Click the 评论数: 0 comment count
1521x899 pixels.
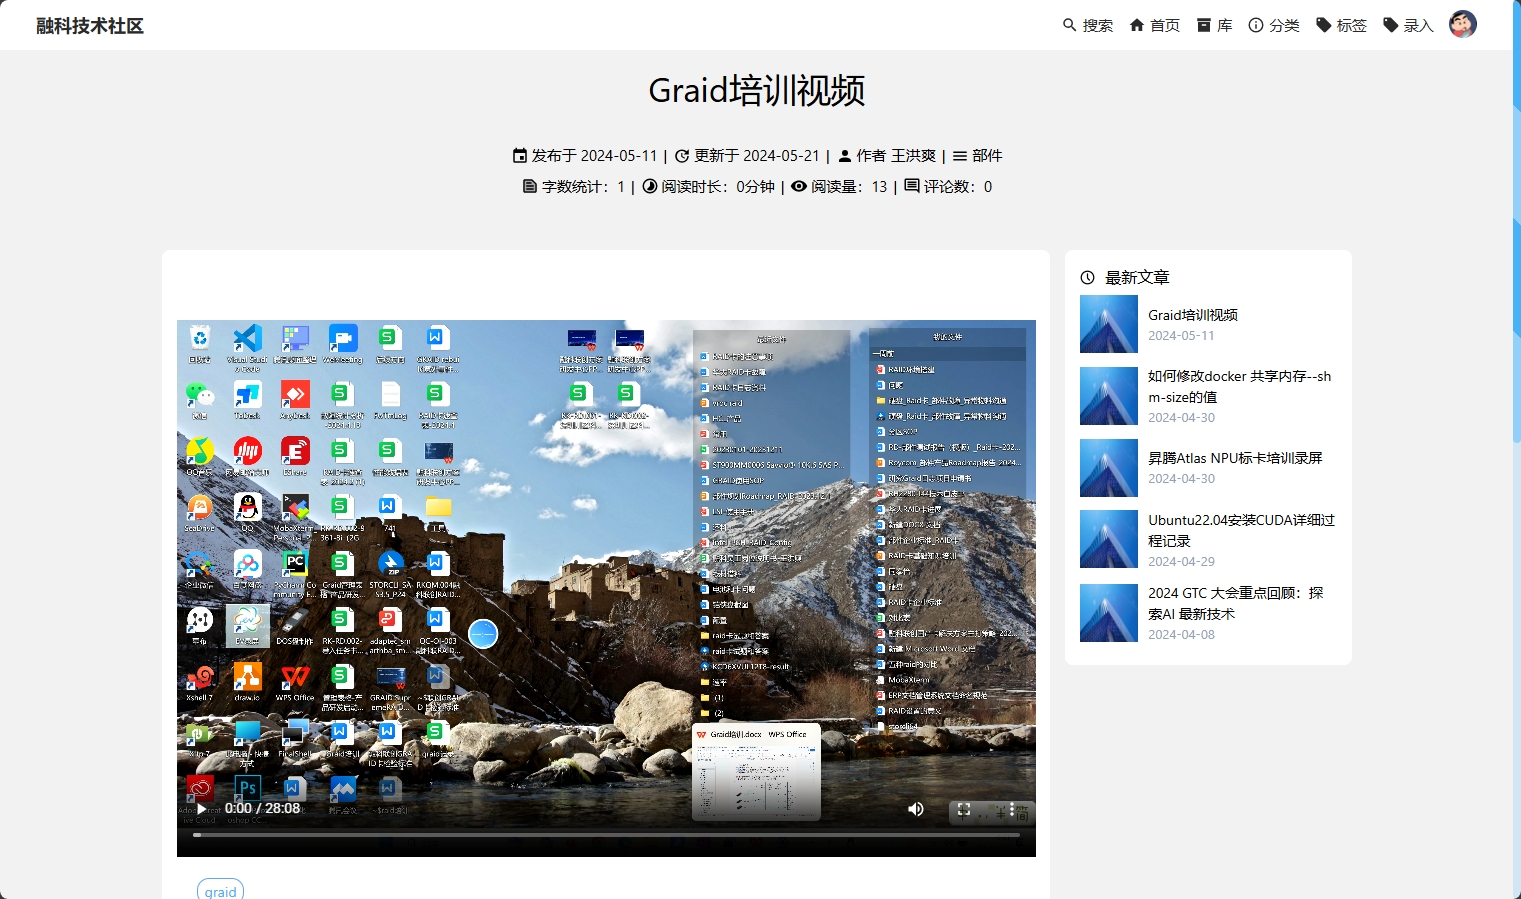coord(948,187)
